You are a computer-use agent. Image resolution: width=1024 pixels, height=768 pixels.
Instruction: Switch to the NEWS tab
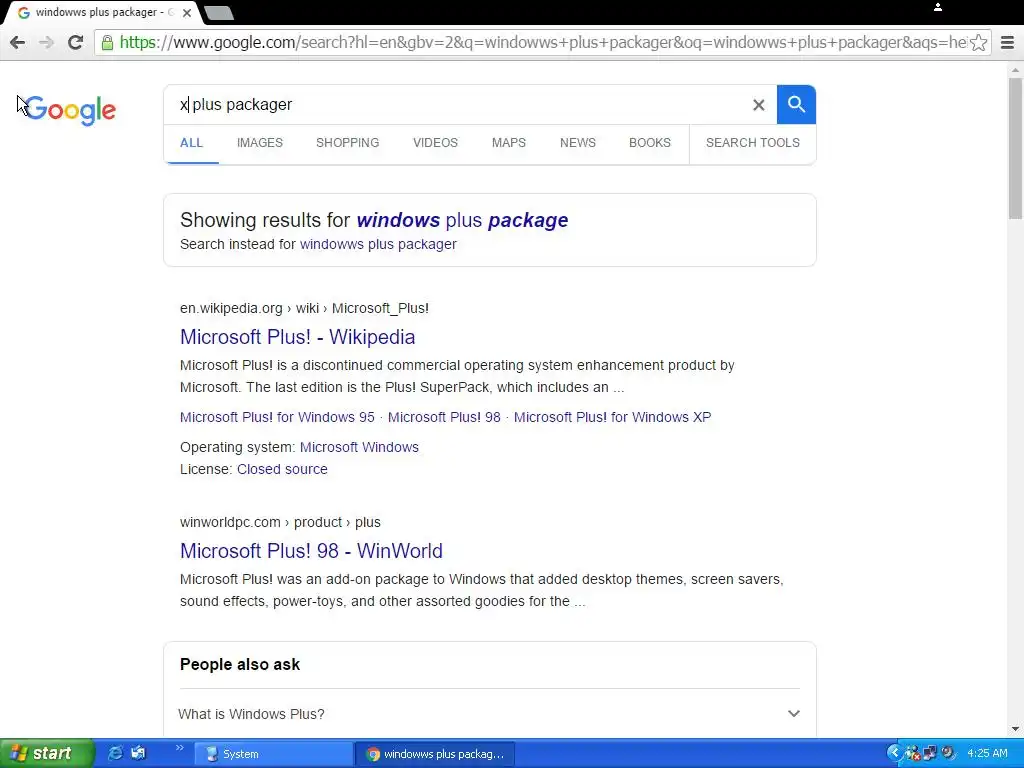point(578,142)
